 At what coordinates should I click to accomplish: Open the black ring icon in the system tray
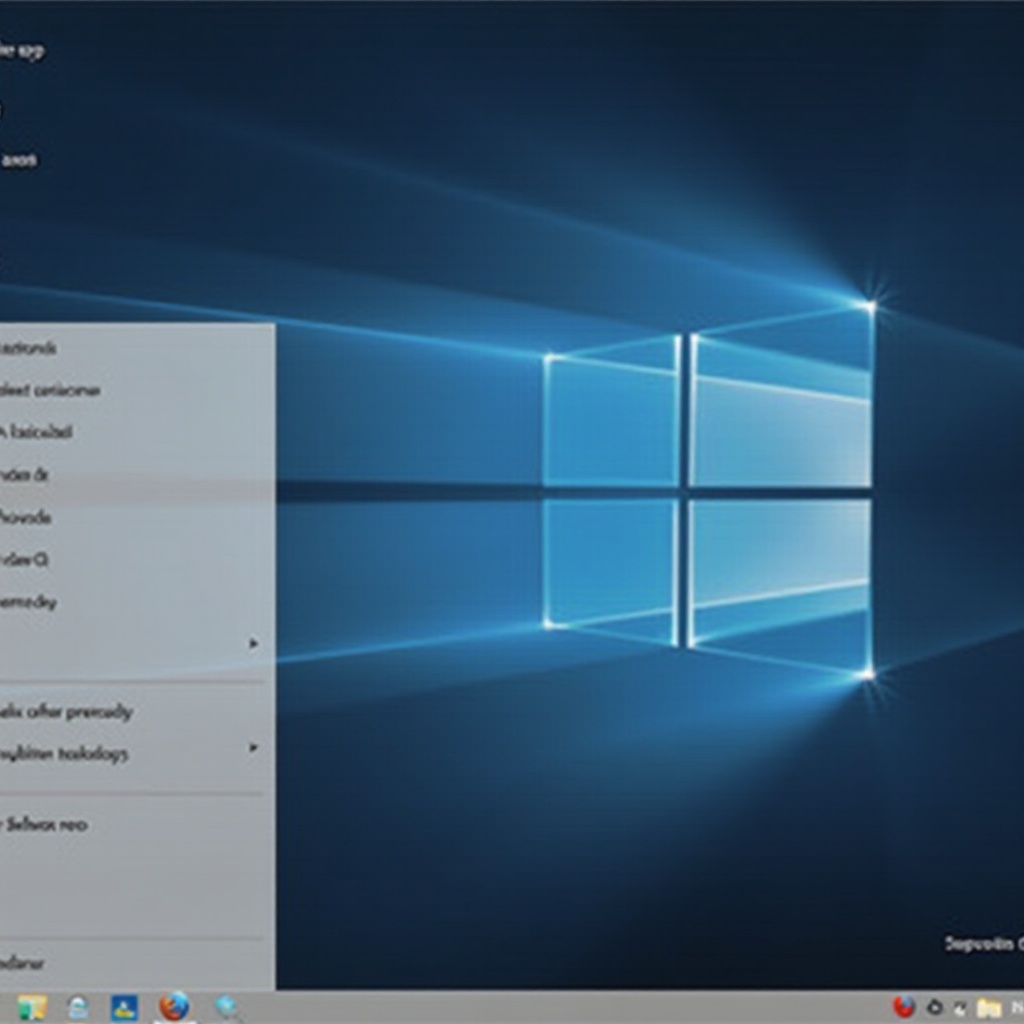pos(935,1007)
